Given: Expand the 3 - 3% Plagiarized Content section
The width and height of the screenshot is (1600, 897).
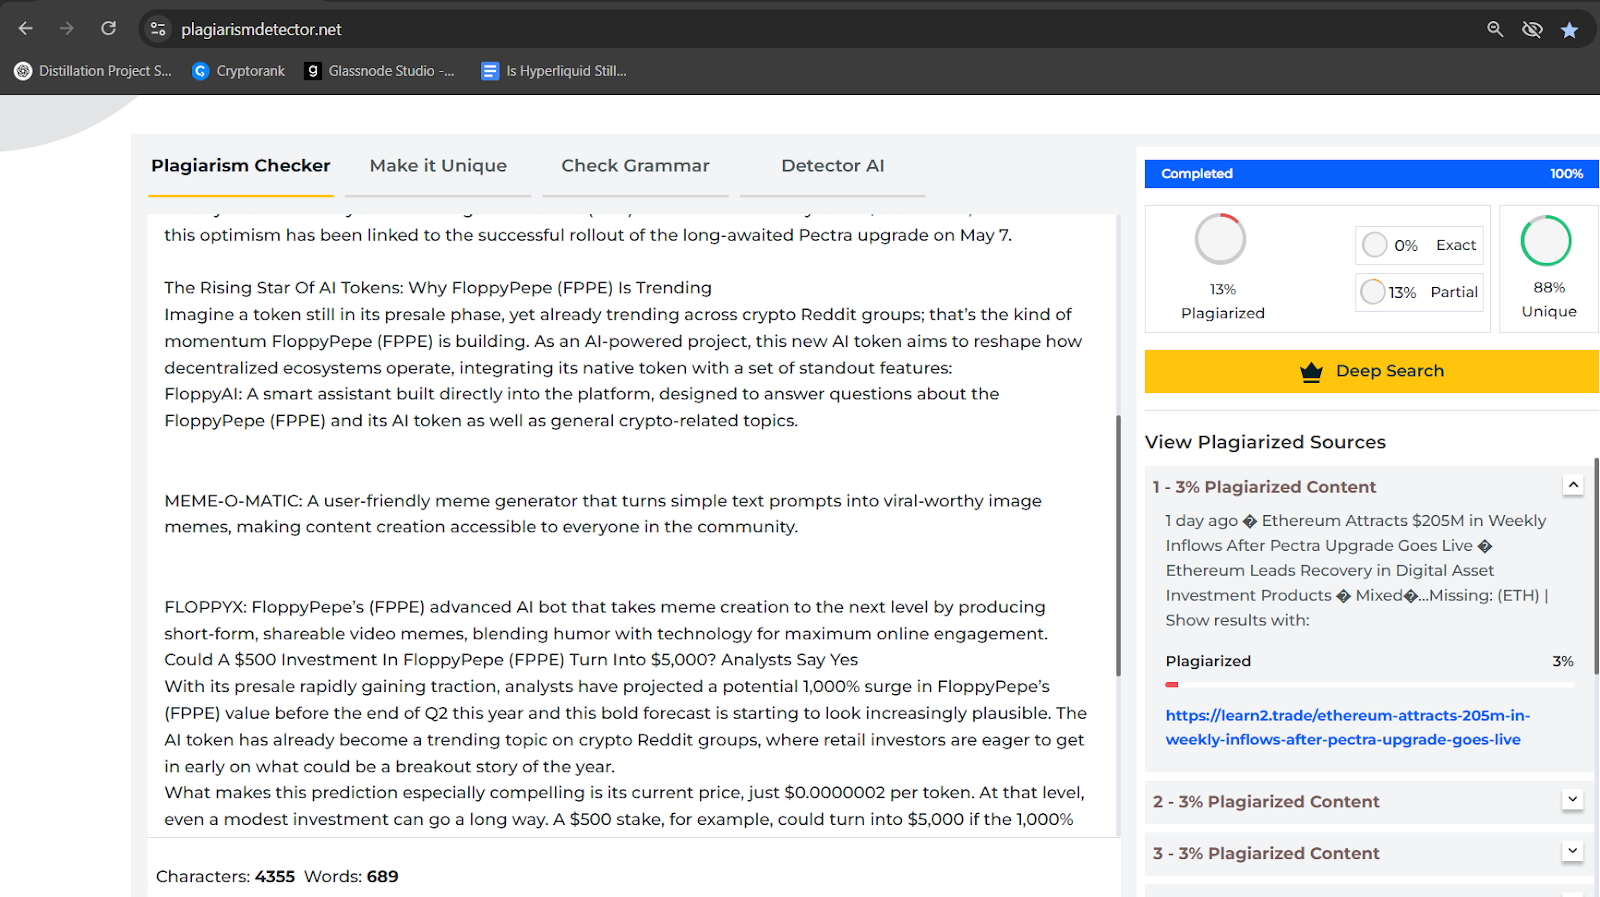Looking at the screenshot, I should (1573, 851).
